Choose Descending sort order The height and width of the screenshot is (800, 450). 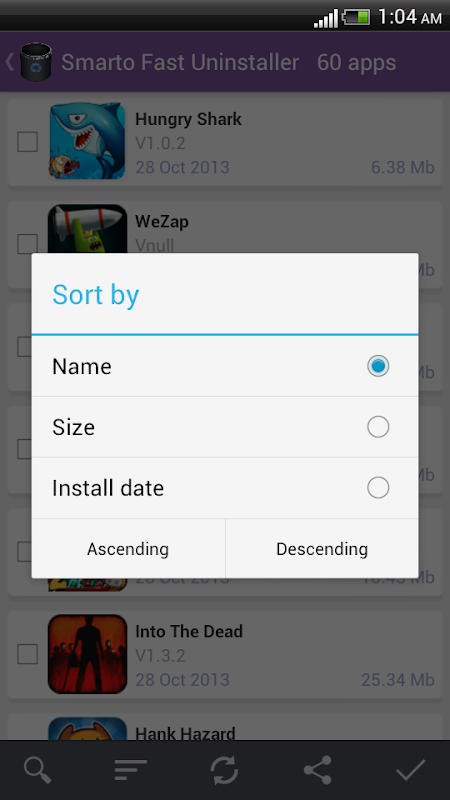click(x=322, y=548)
